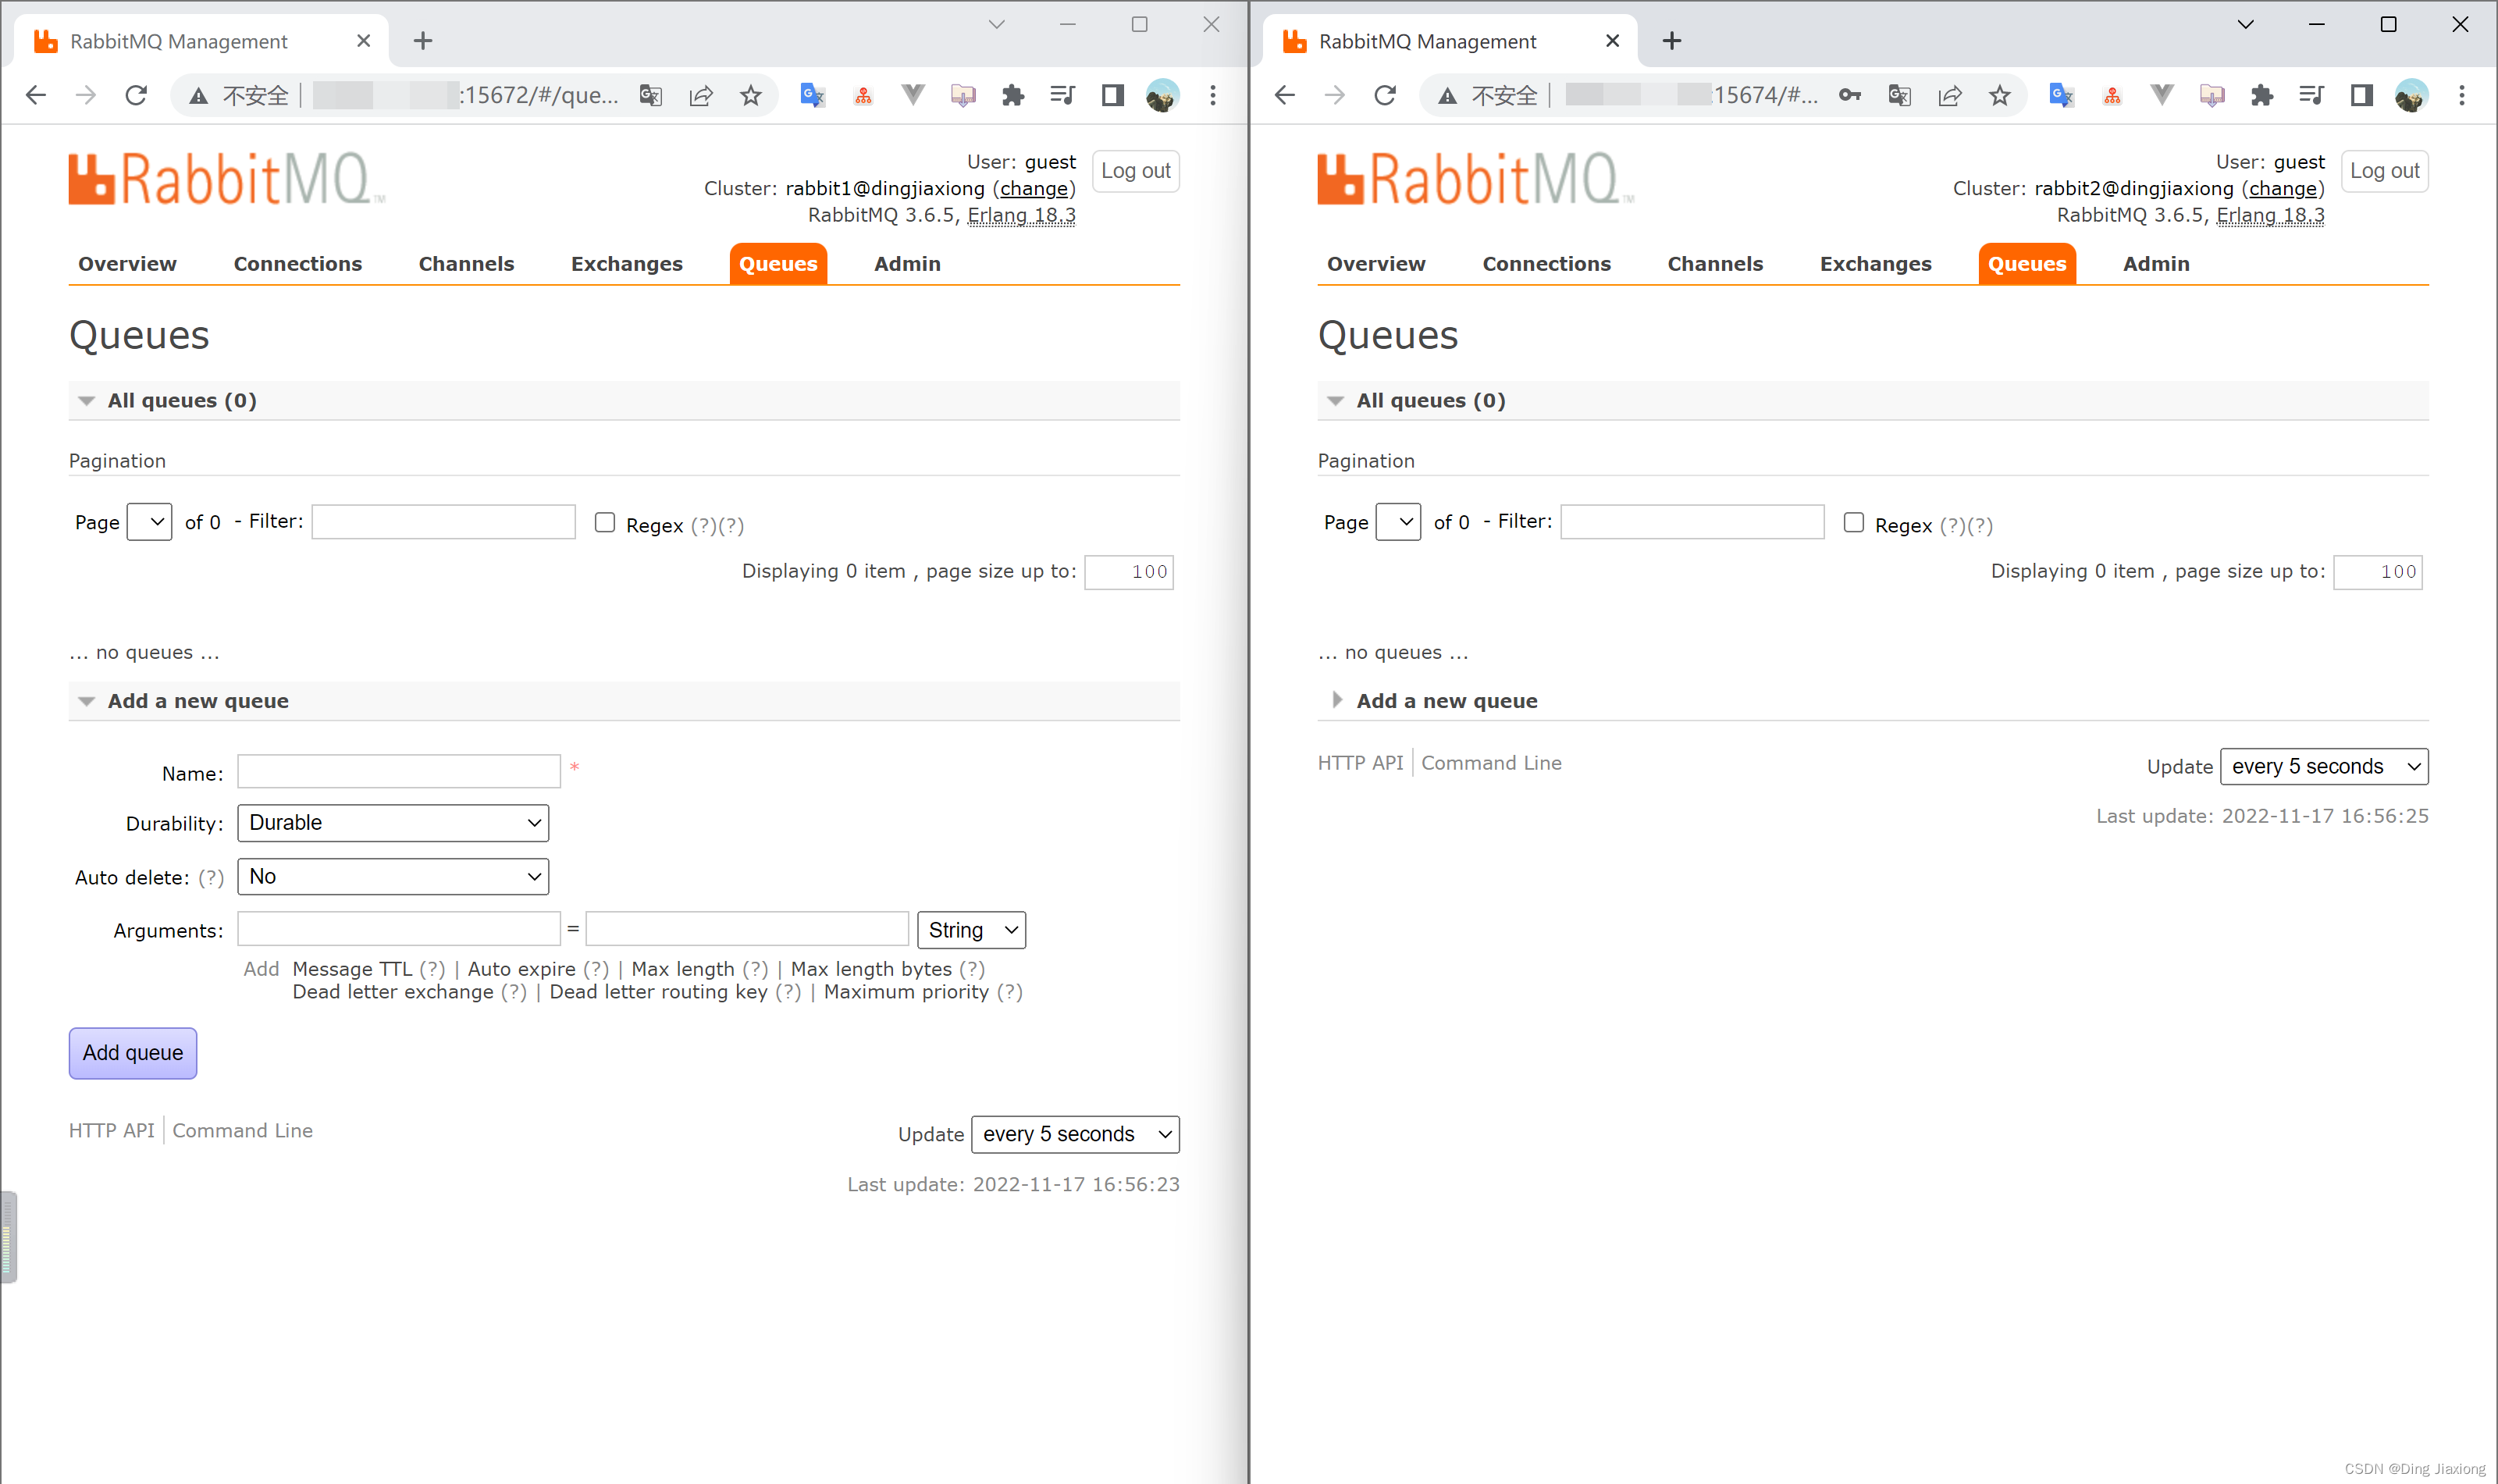The width and height of the screenshot is (2498, 1484).
Task: Open the tab search chevron in right window
Action: (2246, 24)
